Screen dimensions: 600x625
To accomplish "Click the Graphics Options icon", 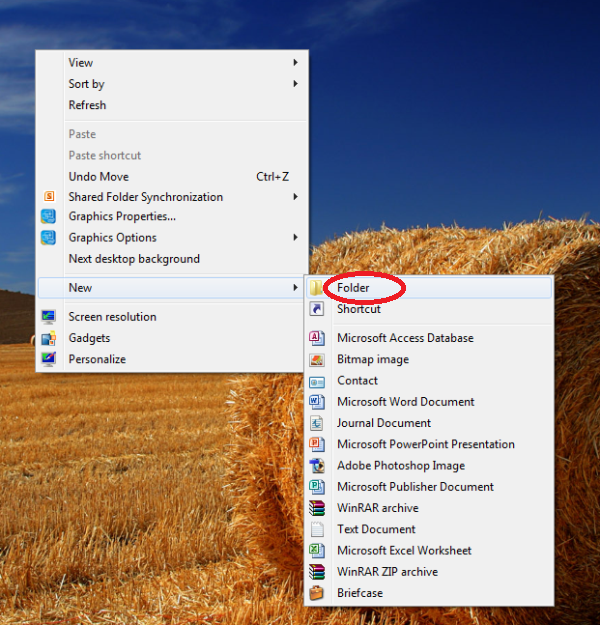I will [x=49, y=238].
